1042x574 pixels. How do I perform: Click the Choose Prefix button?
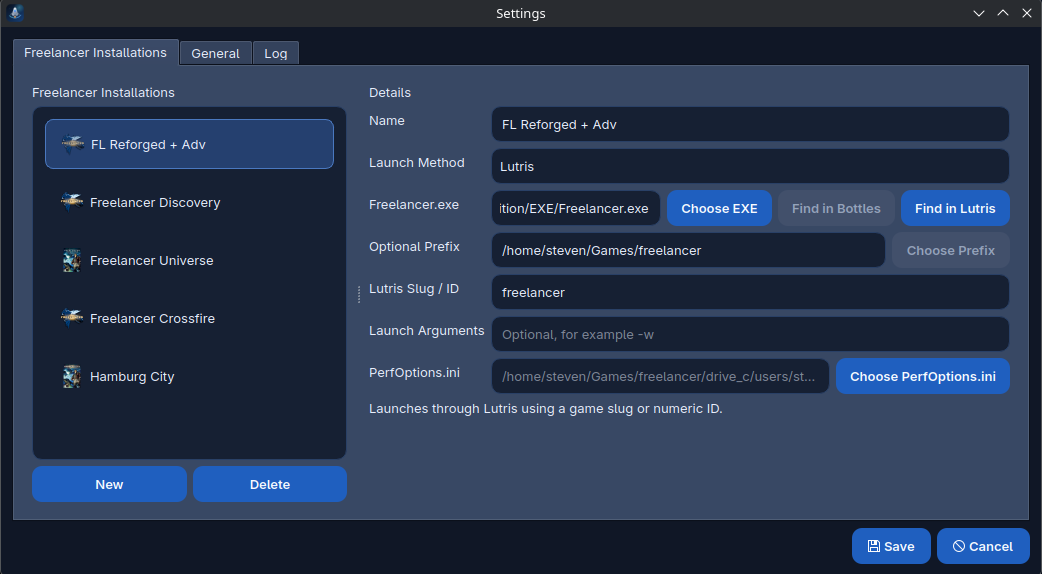(950, 250)
